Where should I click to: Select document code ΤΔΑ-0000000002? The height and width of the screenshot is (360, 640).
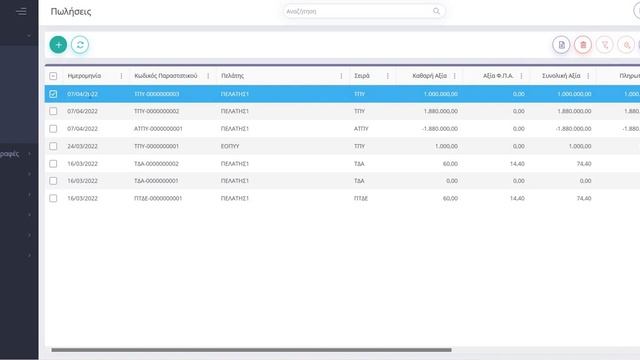click(x=157, y=164)
